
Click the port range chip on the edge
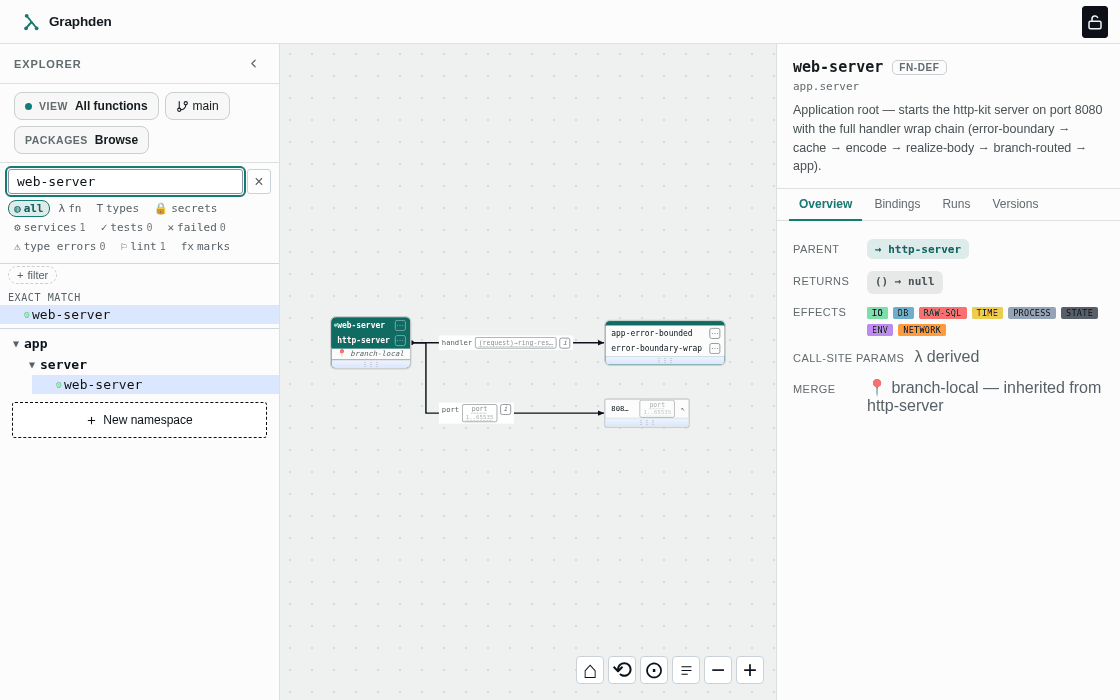(x=479, y=413)
